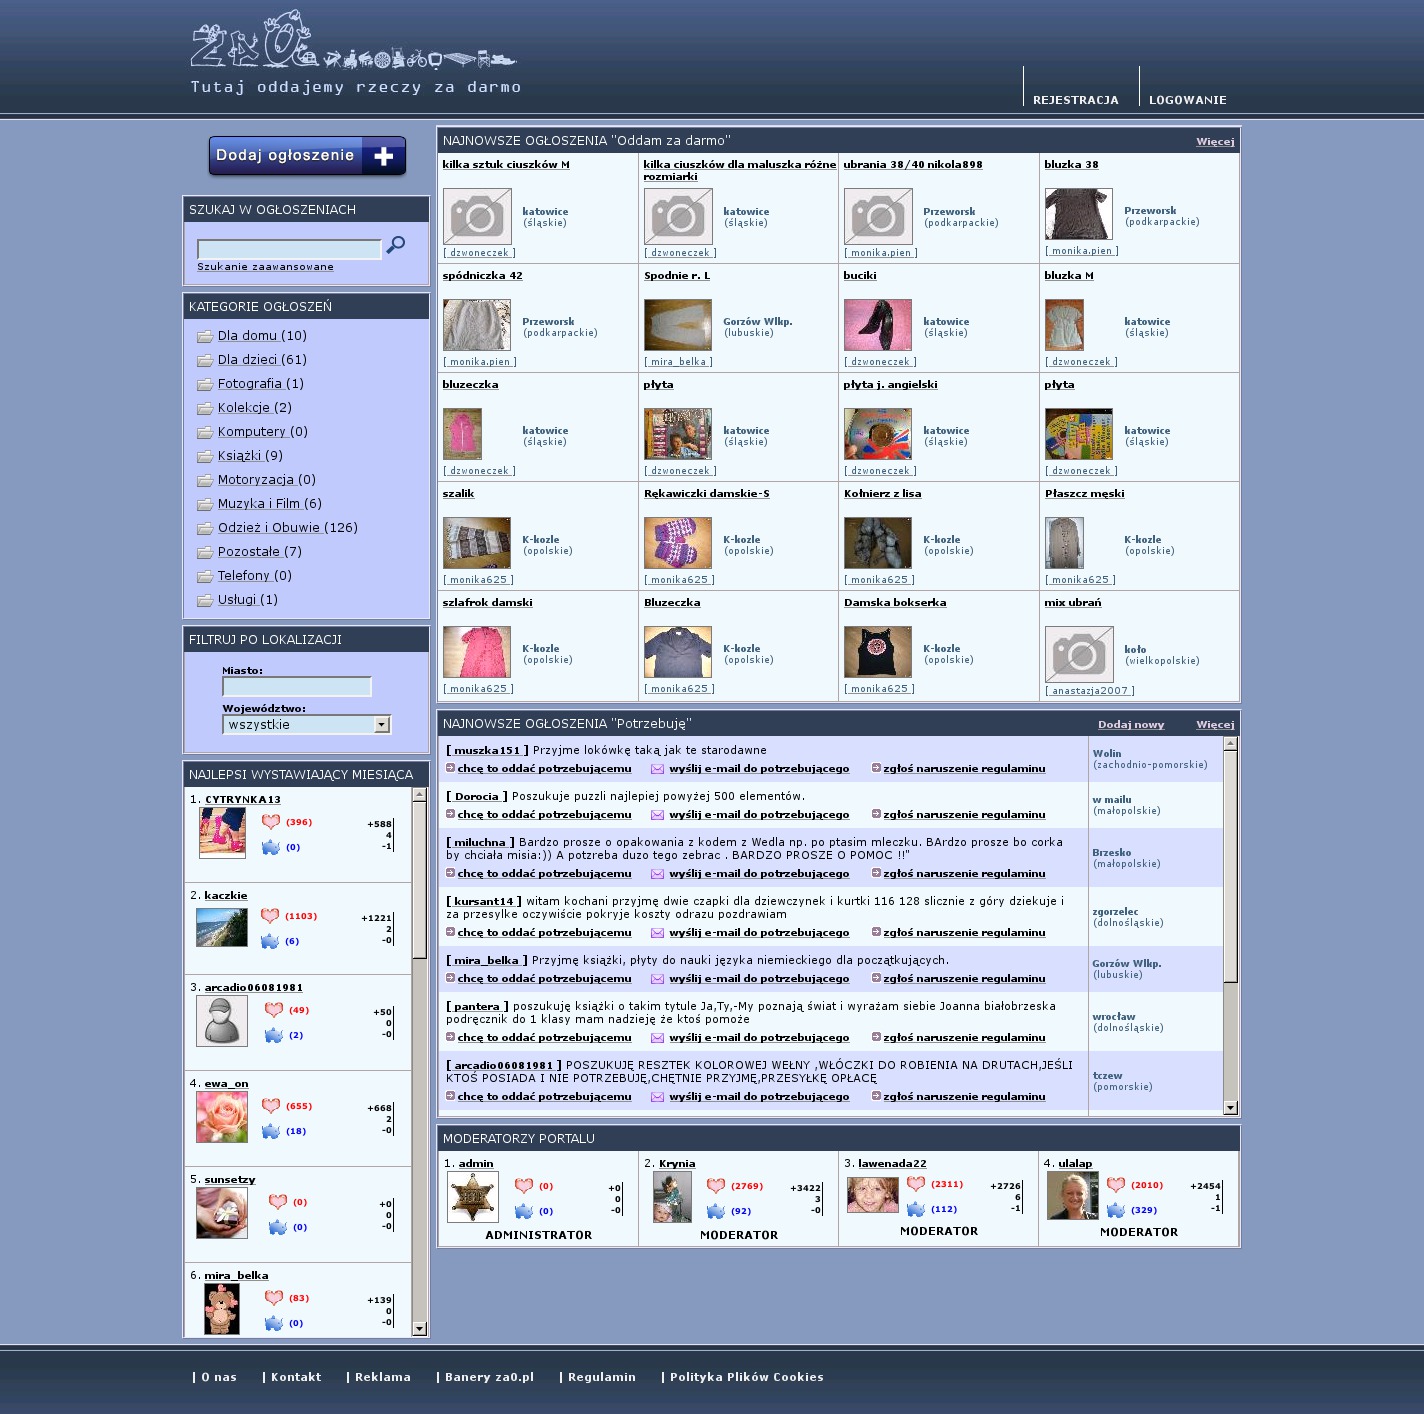Image resolution: width=1424 pixels, height=1414 pixels.
Task: Open Szukanie zaawansowane link
Action: tap(265, 267)
